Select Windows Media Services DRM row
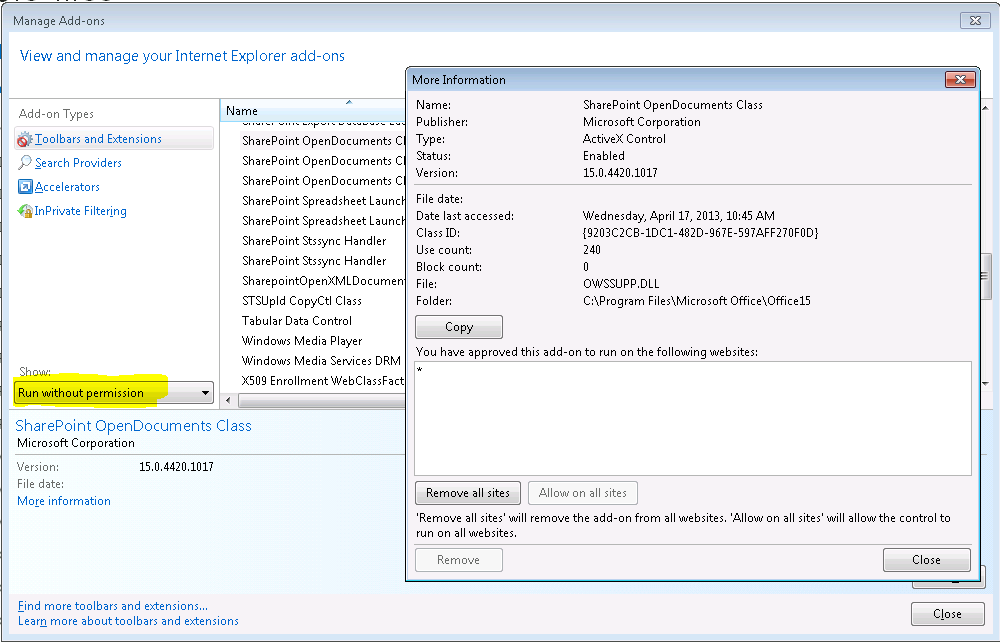Image resolution: width=1000 pixels, height=642 pixels. 321,361
